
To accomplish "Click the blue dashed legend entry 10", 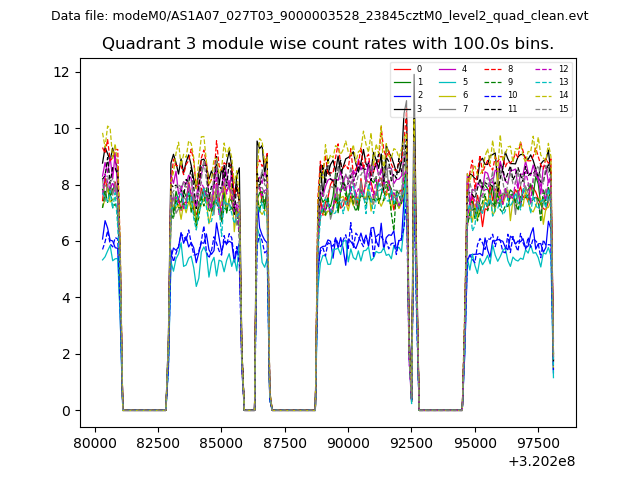I will point(497,95).
